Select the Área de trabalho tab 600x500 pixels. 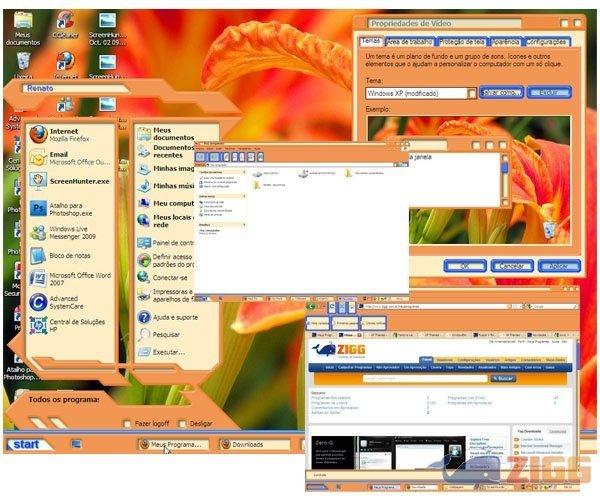[x=409, y=42]
